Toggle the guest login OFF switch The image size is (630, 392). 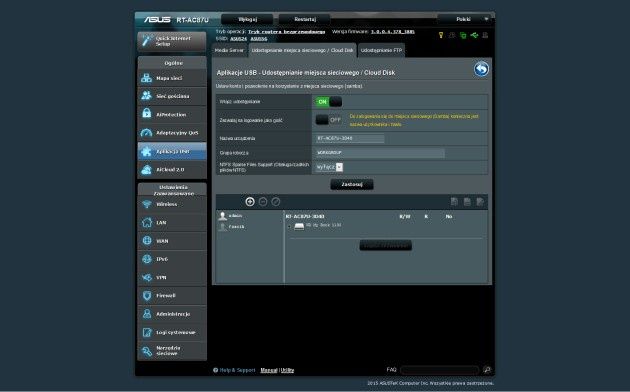(329, 120)
